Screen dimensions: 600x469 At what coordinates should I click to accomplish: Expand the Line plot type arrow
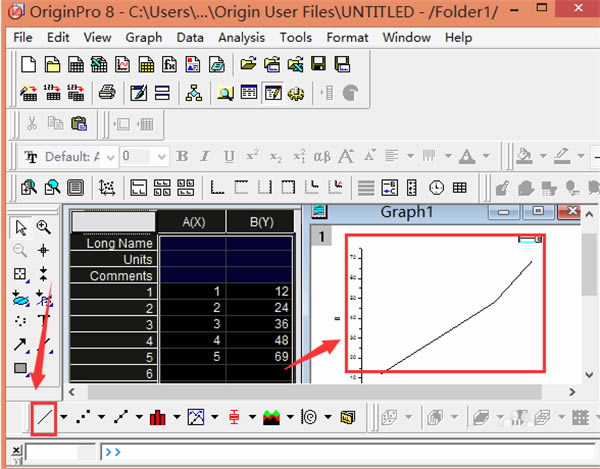tap(64, 417)
